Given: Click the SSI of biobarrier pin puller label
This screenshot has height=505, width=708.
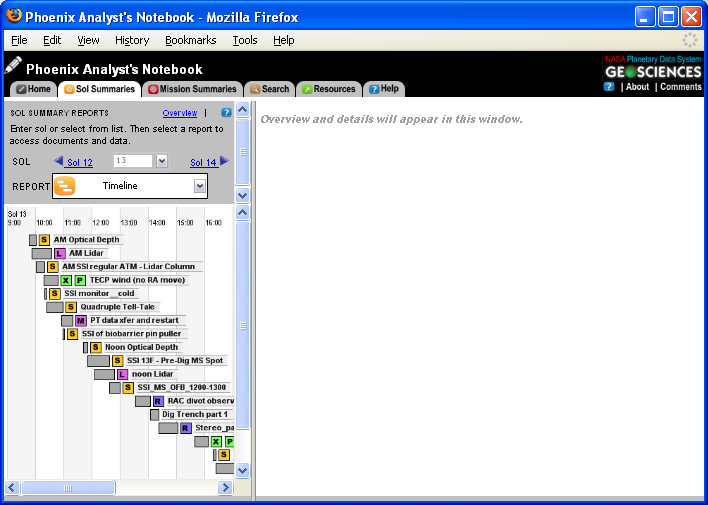Looking at the screenshot, I should click(x=131, y=334).
